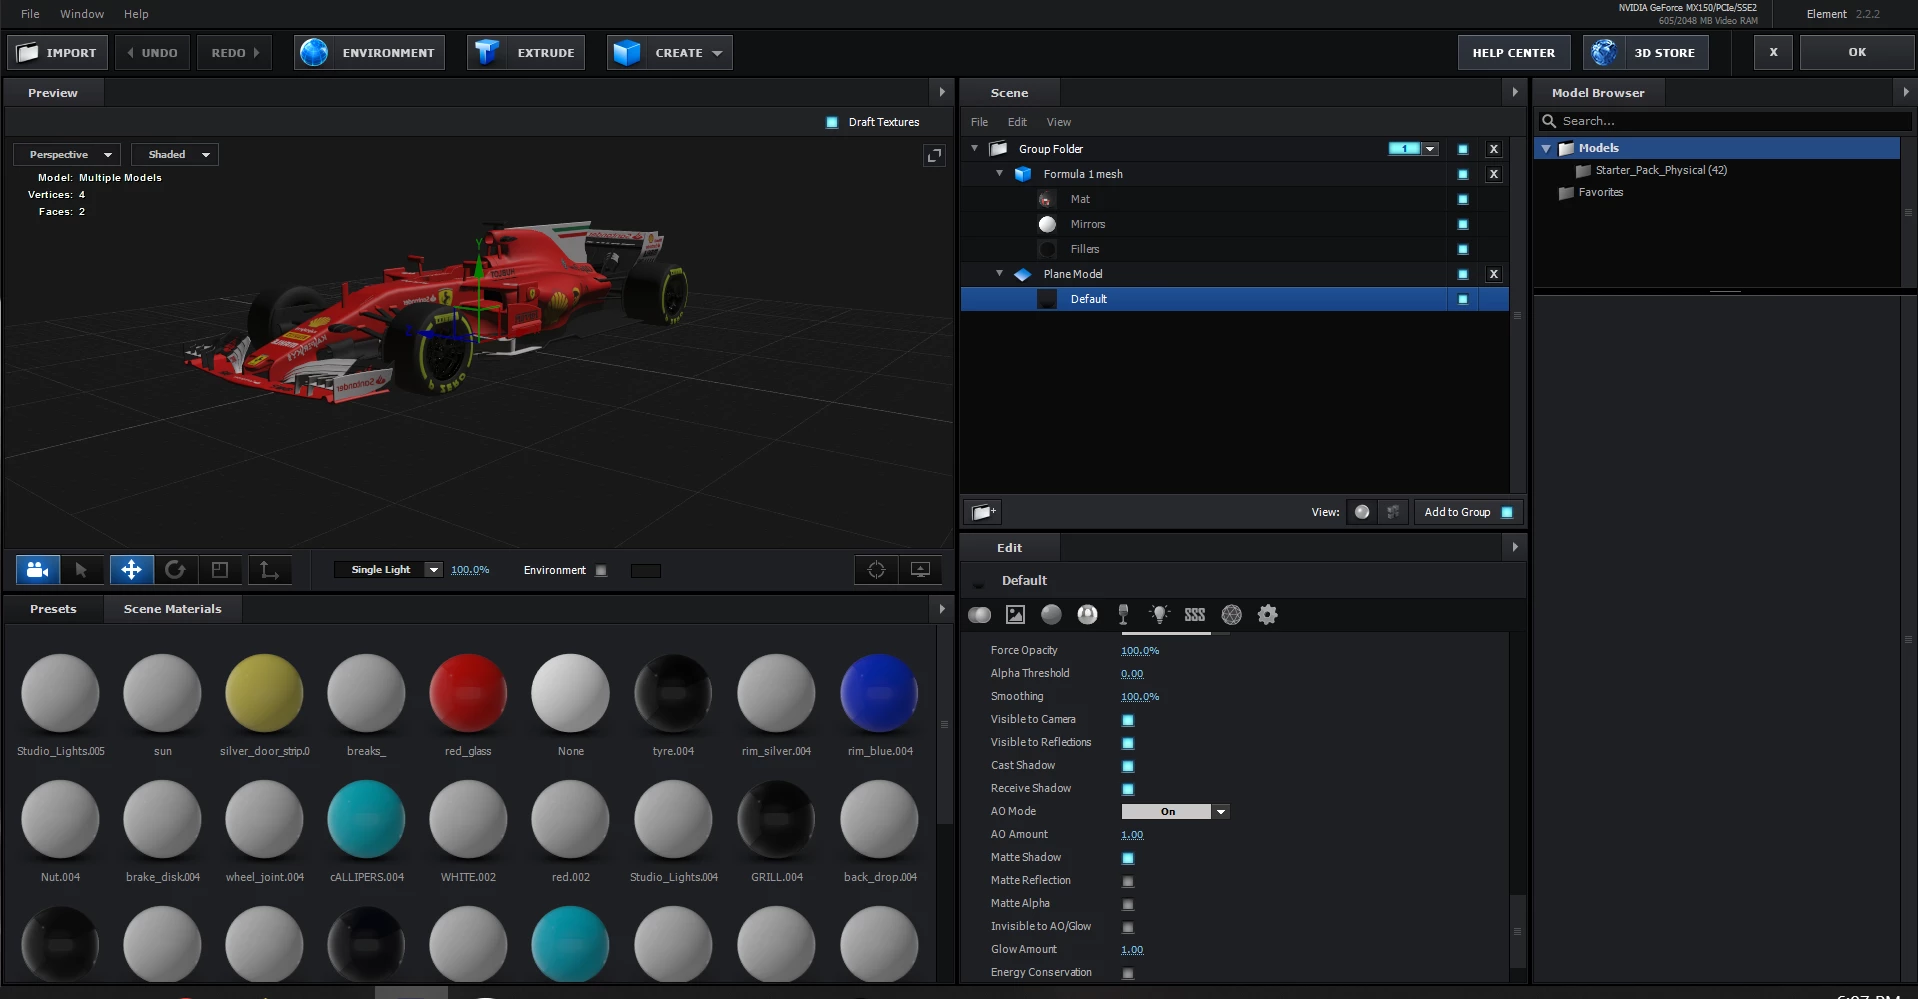The image size is (1918, 999).
Task: Select the camera view tool
Action: pos(38,570)
